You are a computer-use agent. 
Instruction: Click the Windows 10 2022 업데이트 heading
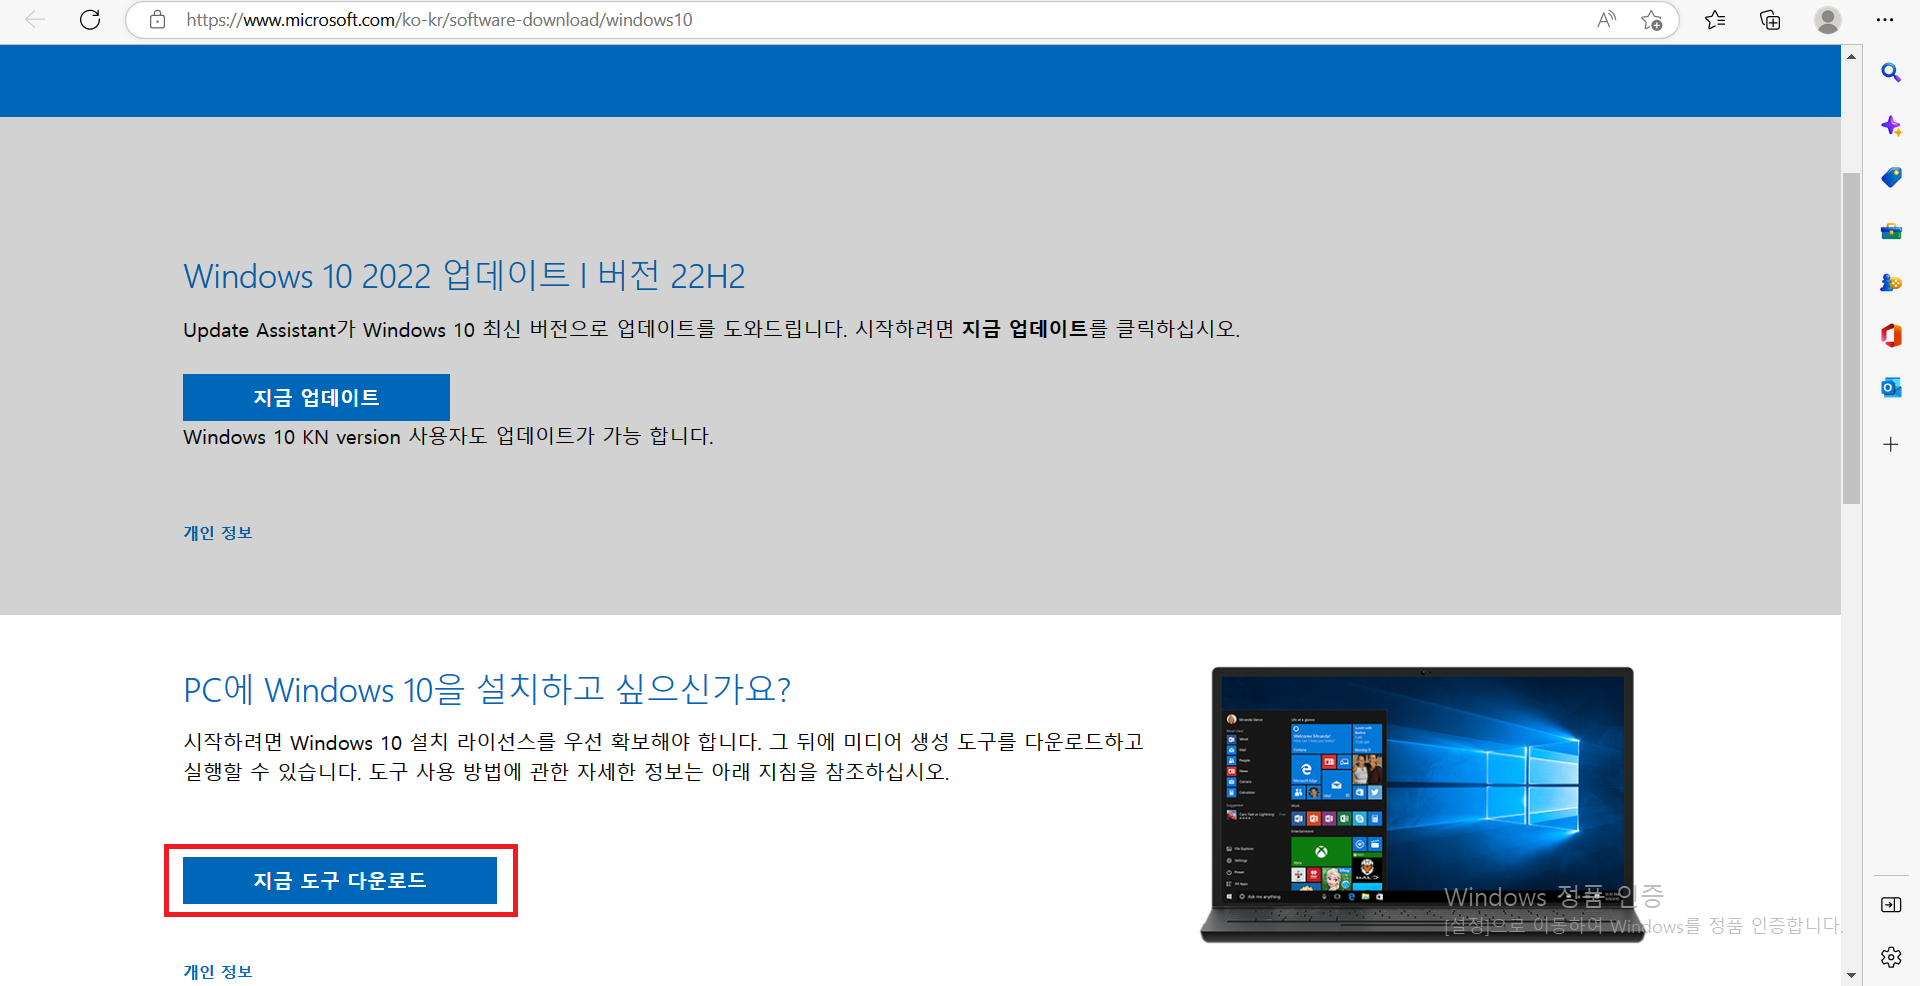click(x=464, y=275)
